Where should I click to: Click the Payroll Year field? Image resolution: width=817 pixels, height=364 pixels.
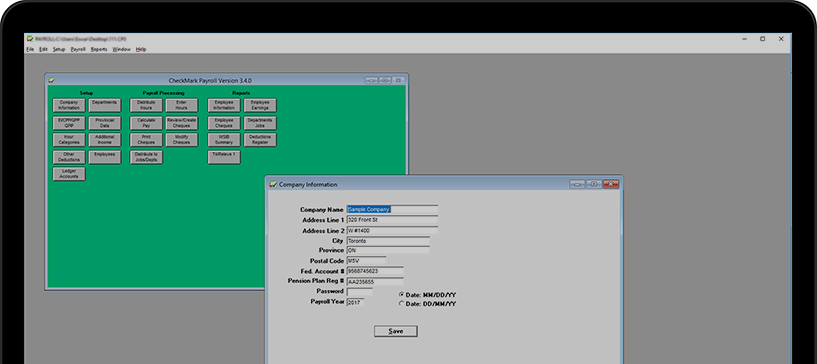(x=355, y=302)
